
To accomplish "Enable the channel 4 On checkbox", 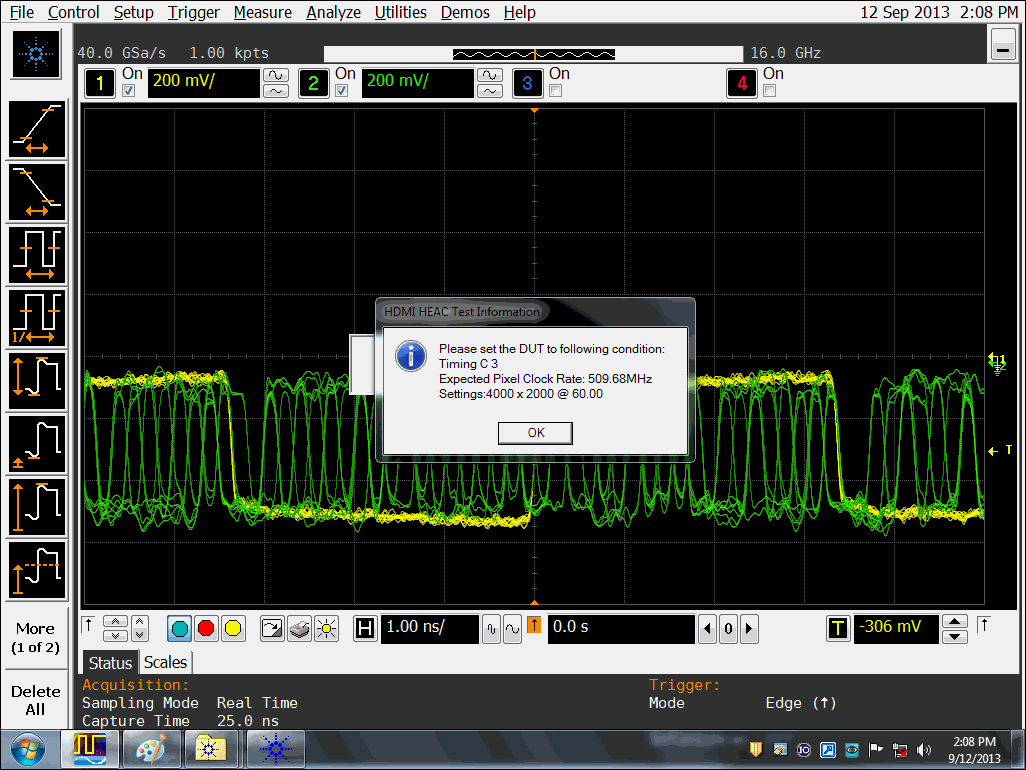I will 769,91.
